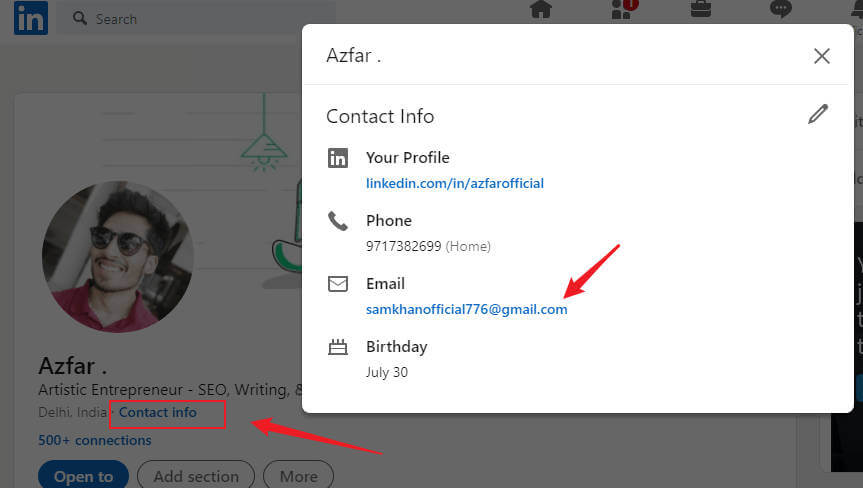Open the More options menu
Viewport: 863px width, 488px height.
point(298,476)
